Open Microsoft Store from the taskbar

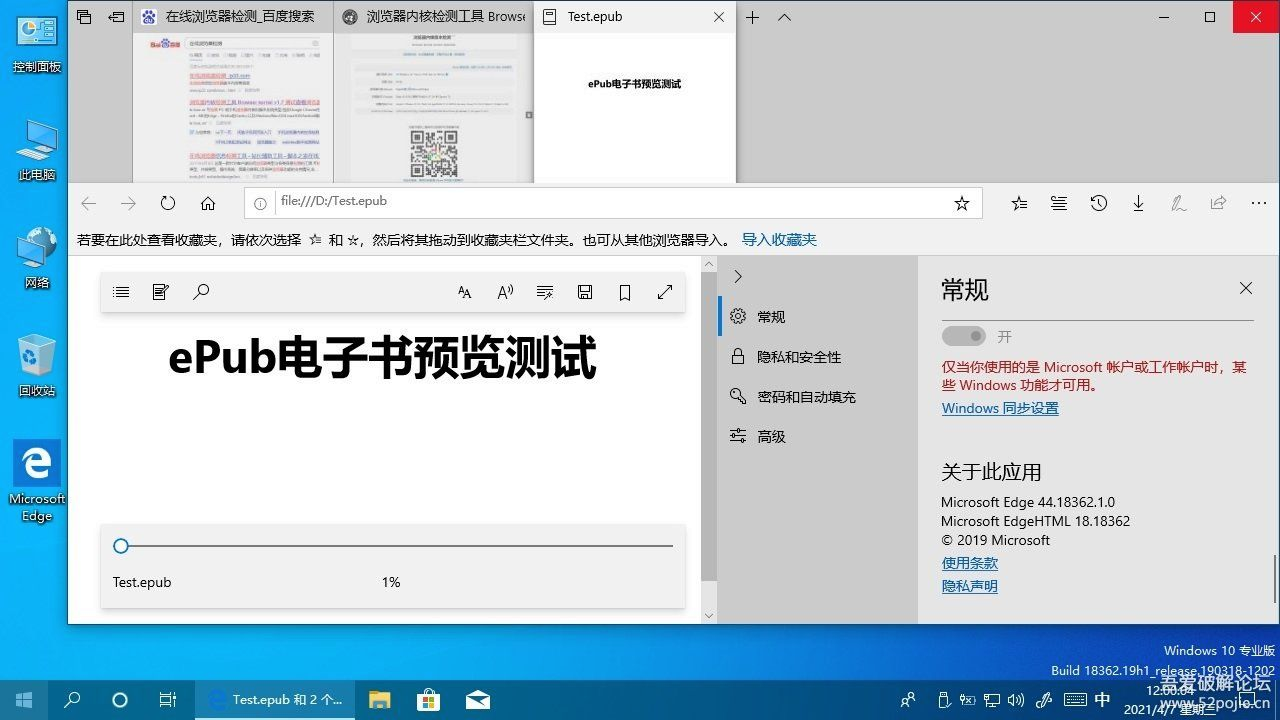(x=428, y=700)
